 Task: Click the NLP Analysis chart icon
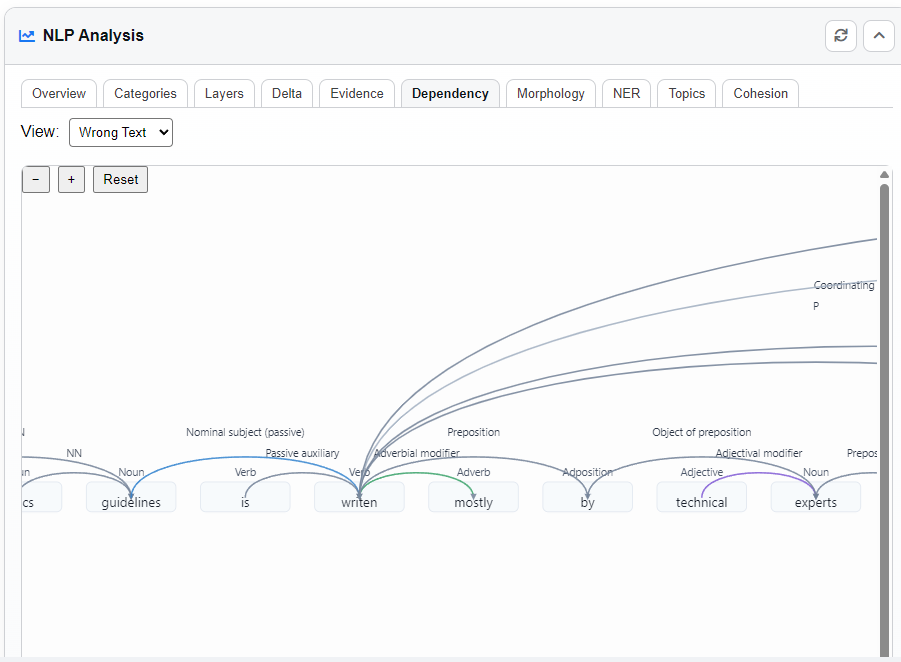coord(27,36)
